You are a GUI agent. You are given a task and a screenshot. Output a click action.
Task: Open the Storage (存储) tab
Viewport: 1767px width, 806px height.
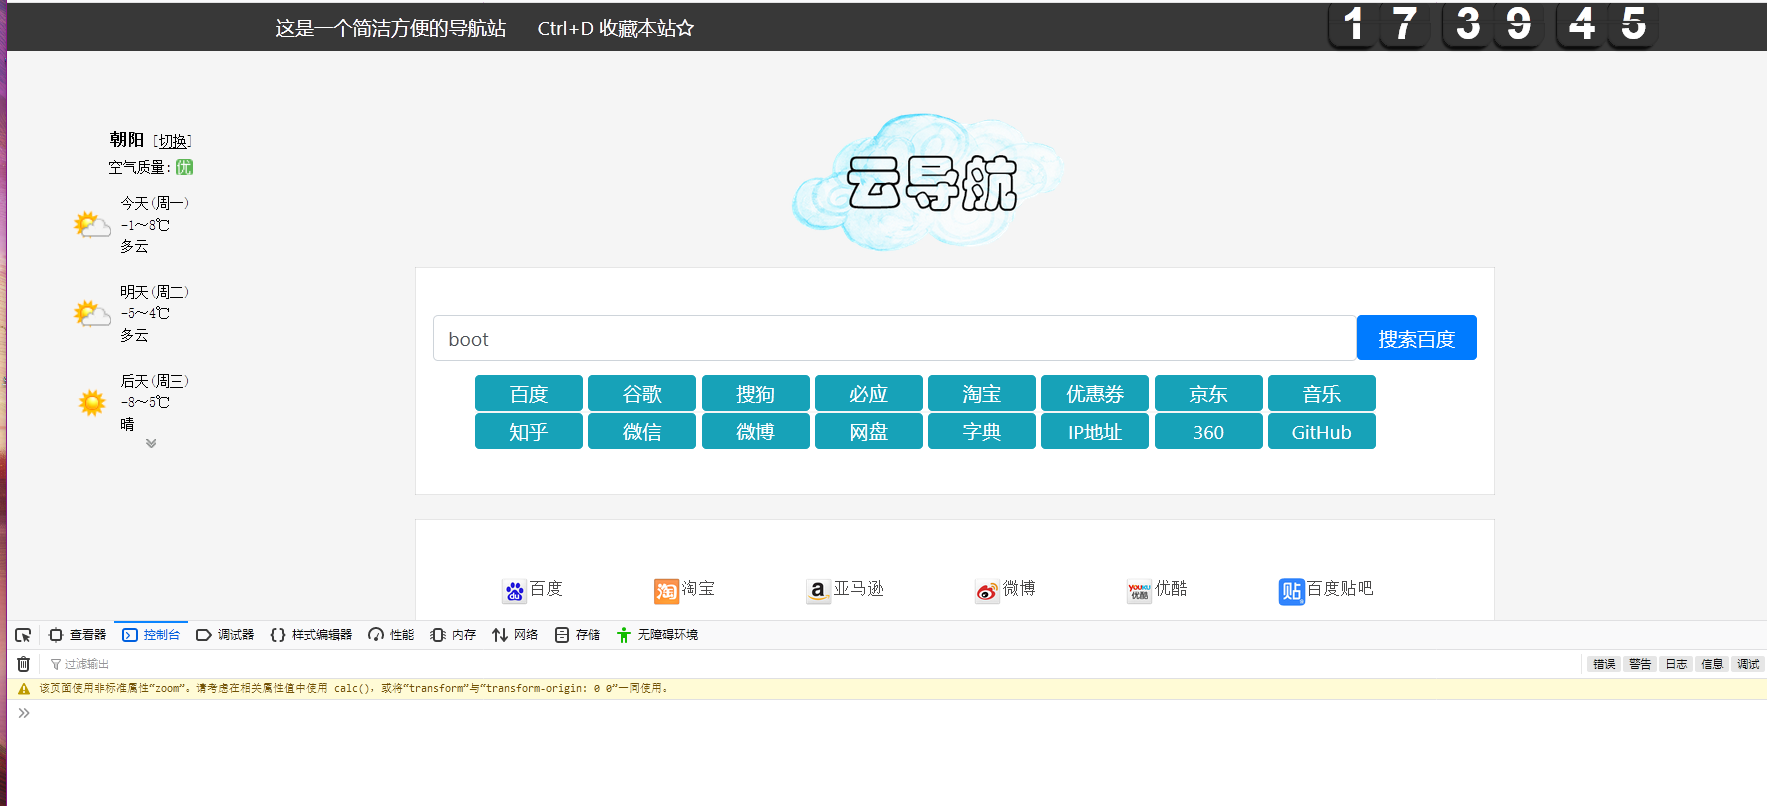577,635
